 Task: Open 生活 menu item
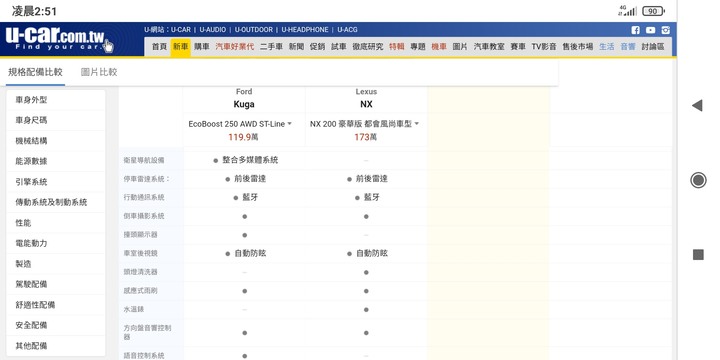click(x=607, y=47)
